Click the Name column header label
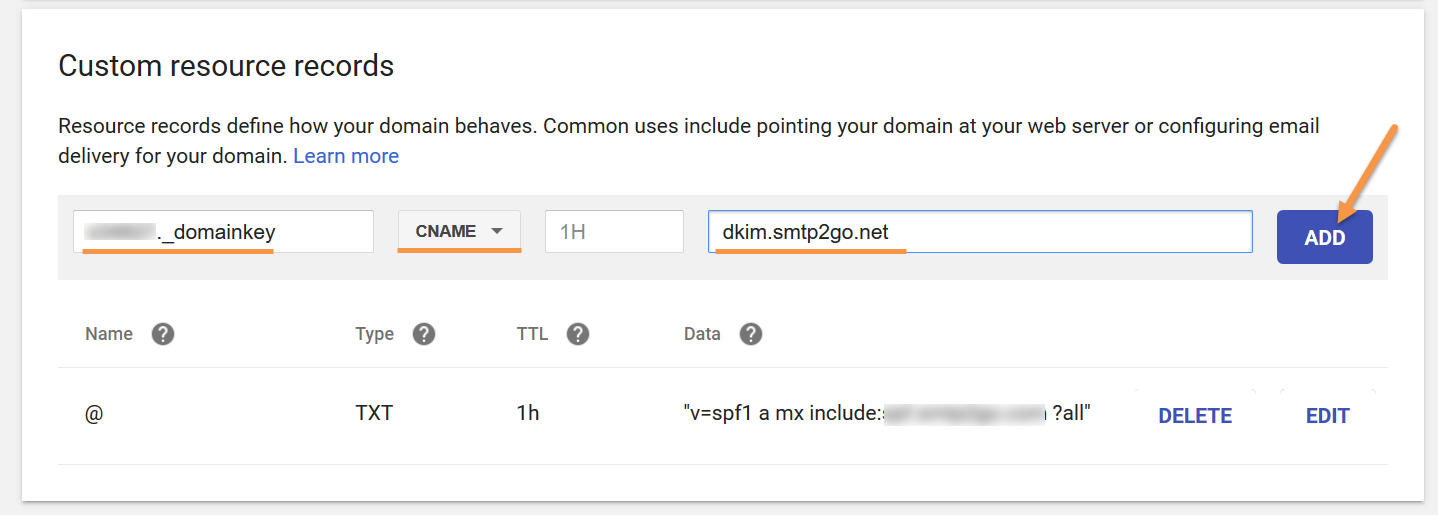Image resolution: width=1438 pixels, height=515 pixels. coord(109,334)
